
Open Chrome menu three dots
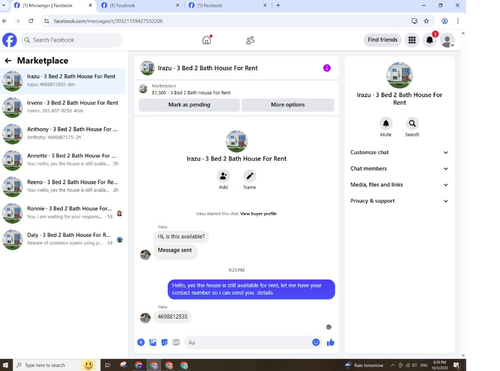click(x=458, y=21)
